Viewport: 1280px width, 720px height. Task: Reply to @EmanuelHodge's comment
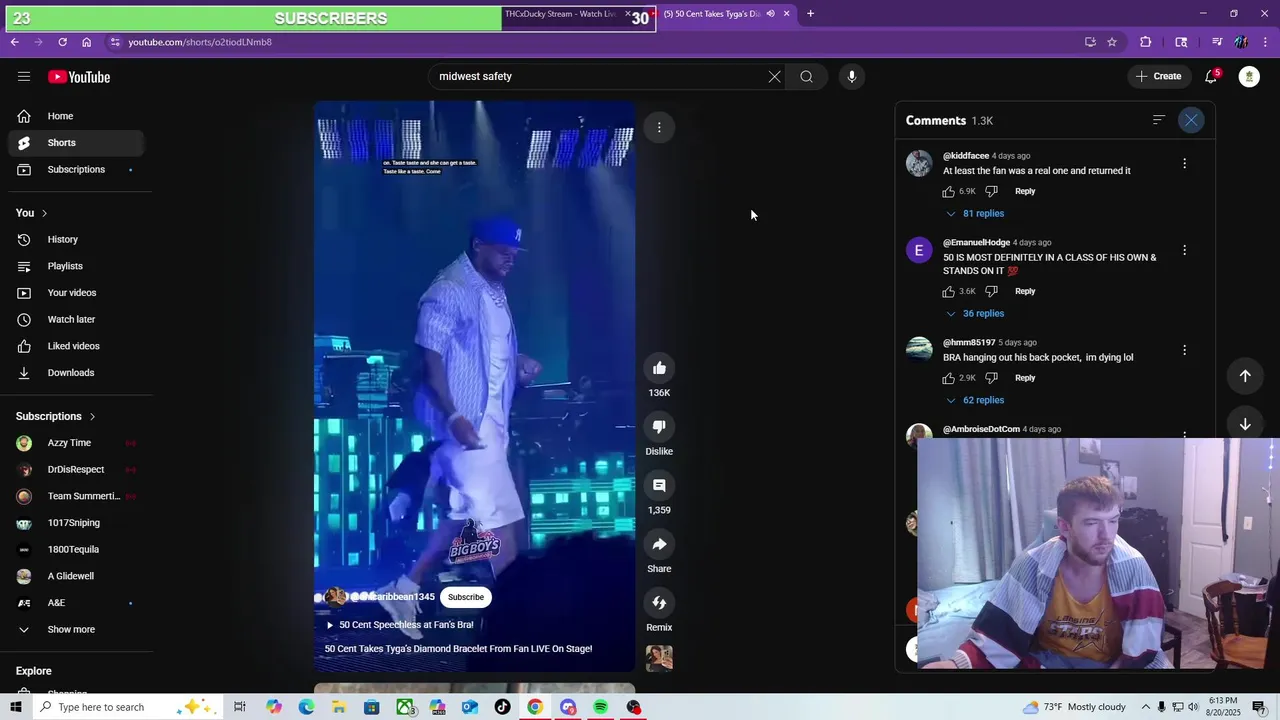tap(1025, 291)
